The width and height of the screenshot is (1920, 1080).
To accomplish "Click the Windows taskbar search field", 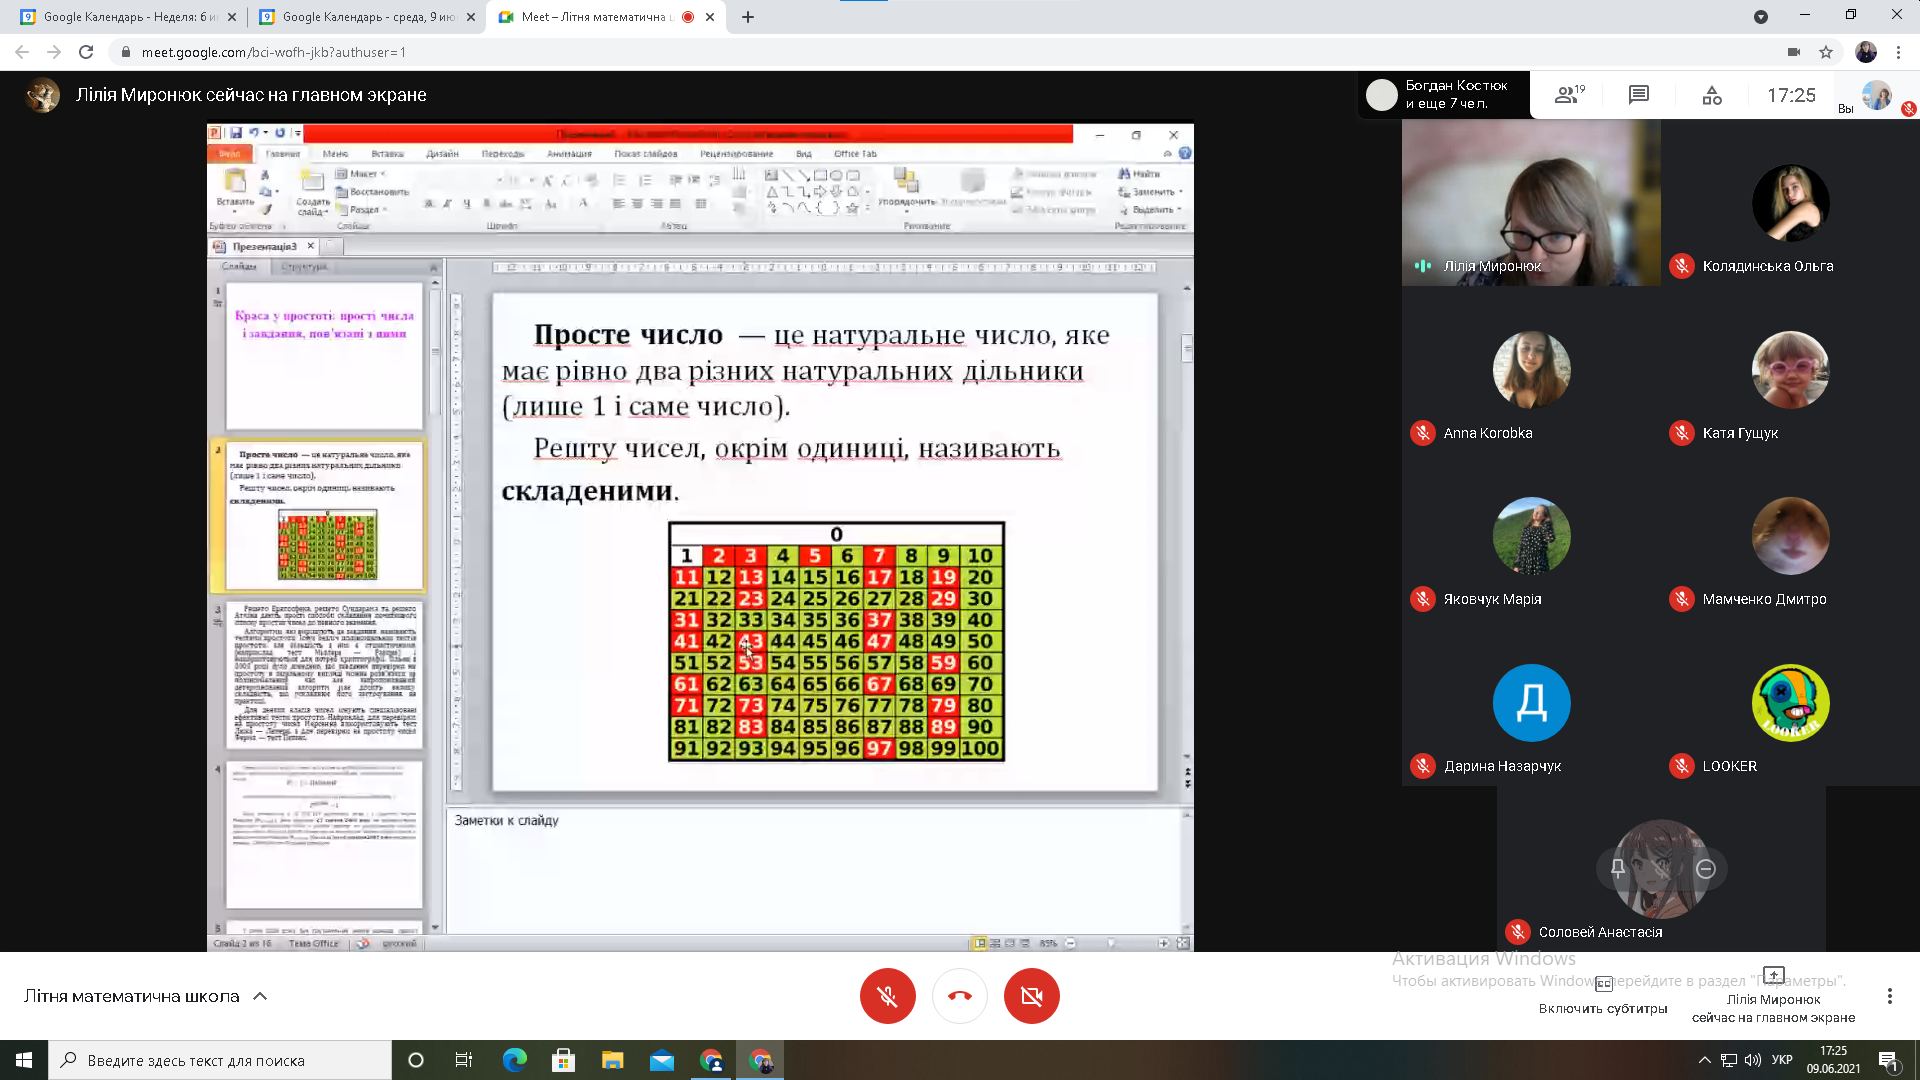I will click(220, 1060).
